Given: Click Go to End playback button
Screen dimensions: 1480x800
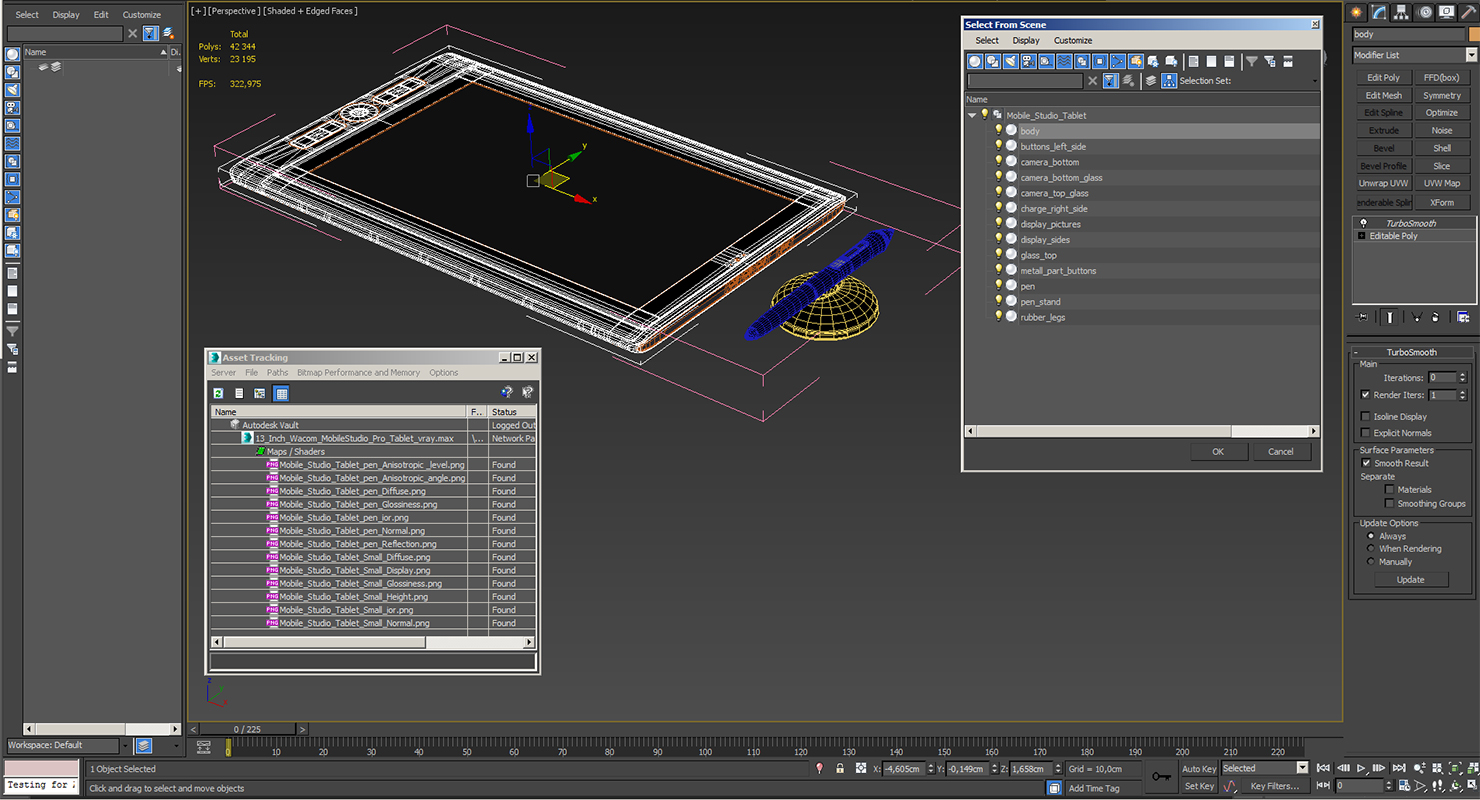Looking at the screenshot, I should [x=1399, y=768].
